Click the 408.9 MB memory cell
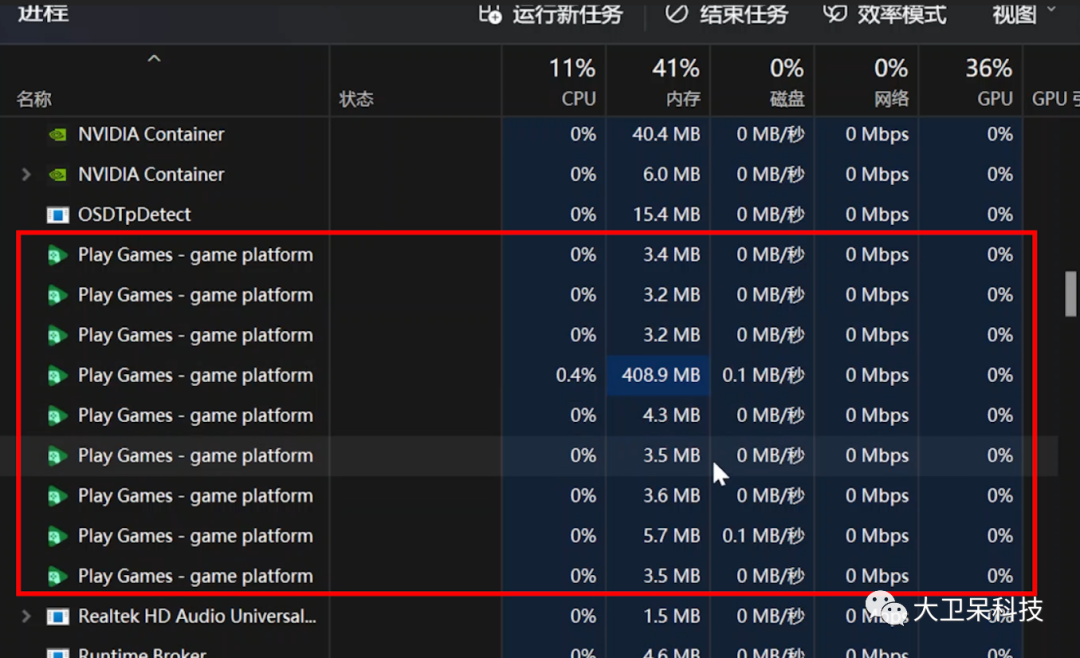The image size is (1080, 658). [x=658, y=376]
